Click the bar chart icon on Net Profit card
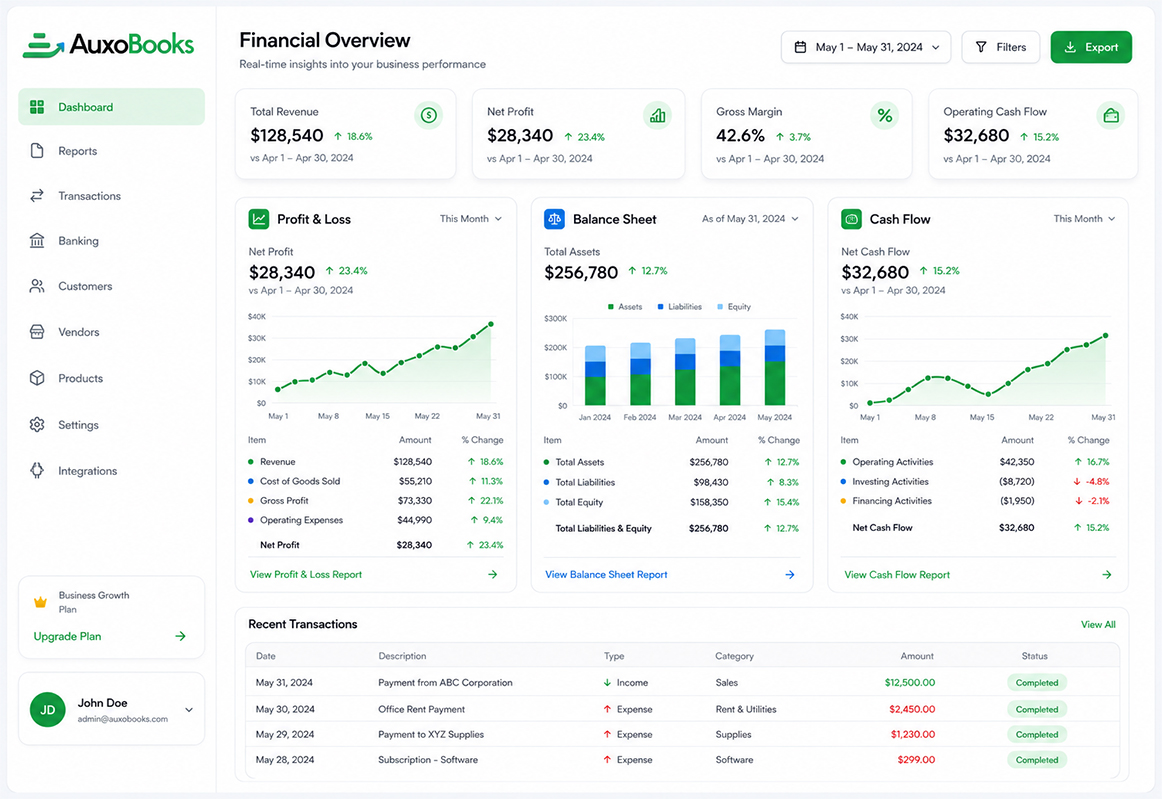This screenshot has width=1162, height=799. pos(657,115)
